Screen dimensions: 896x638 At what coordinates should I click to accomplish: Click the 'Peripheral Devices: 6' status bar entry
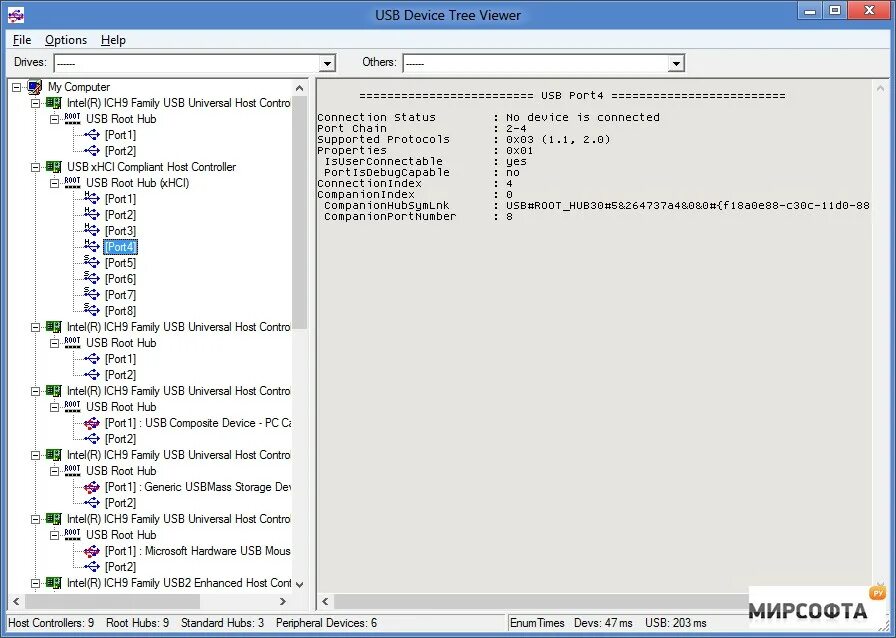pos(326,623)
